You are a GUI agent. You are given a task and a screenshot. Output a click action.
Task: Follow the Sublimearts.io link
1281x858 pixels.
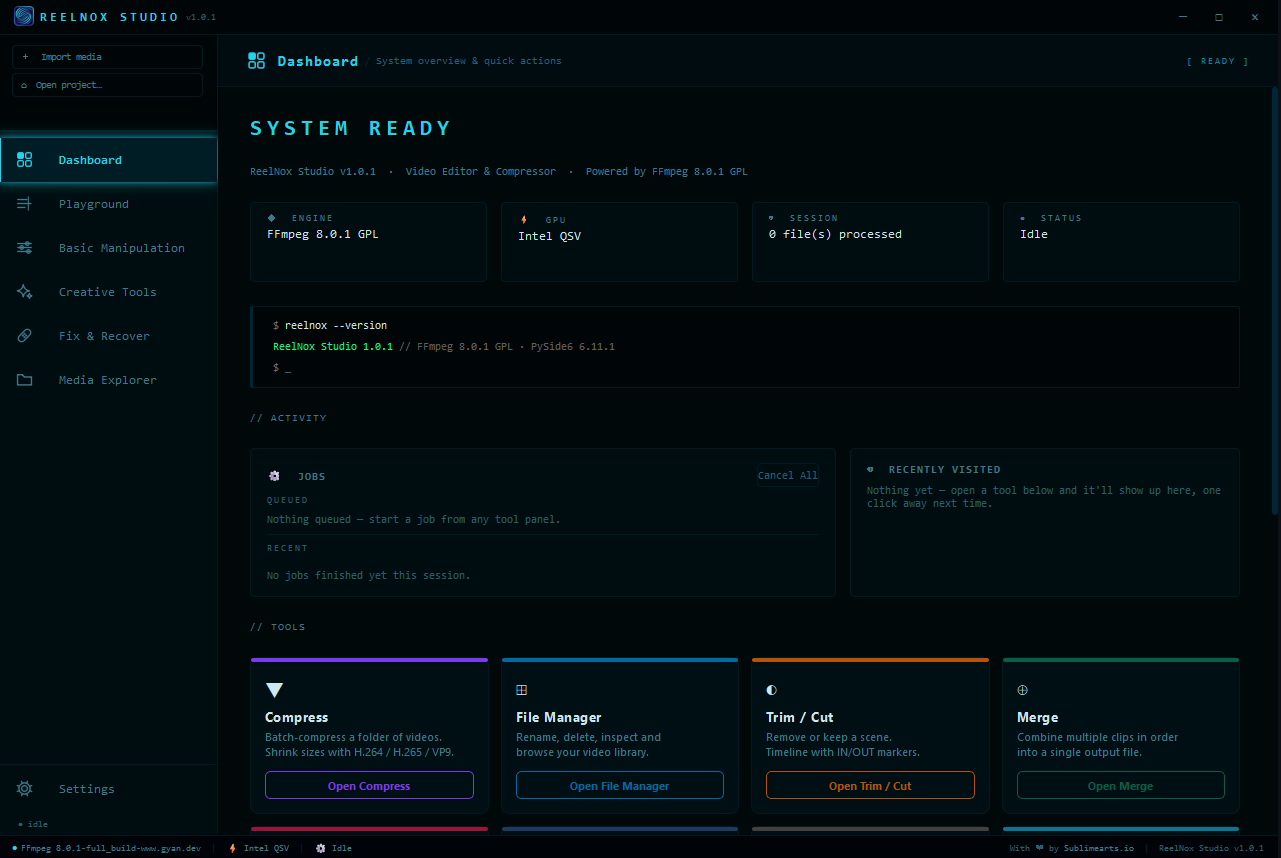coord(1098,848)
